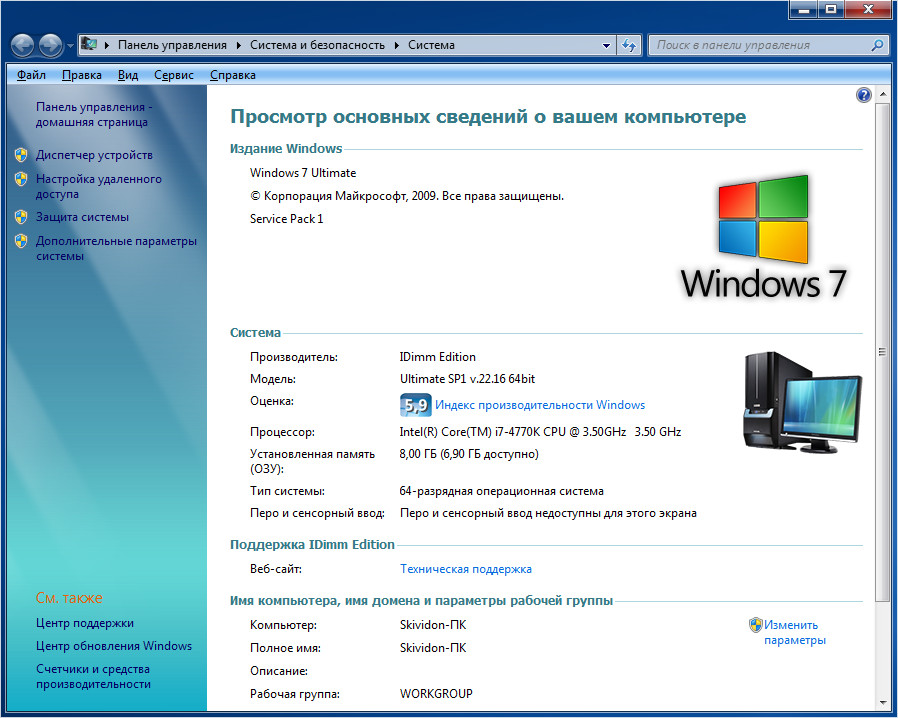
Task: Click the computer and monitor picture
Action: (802, 403)
